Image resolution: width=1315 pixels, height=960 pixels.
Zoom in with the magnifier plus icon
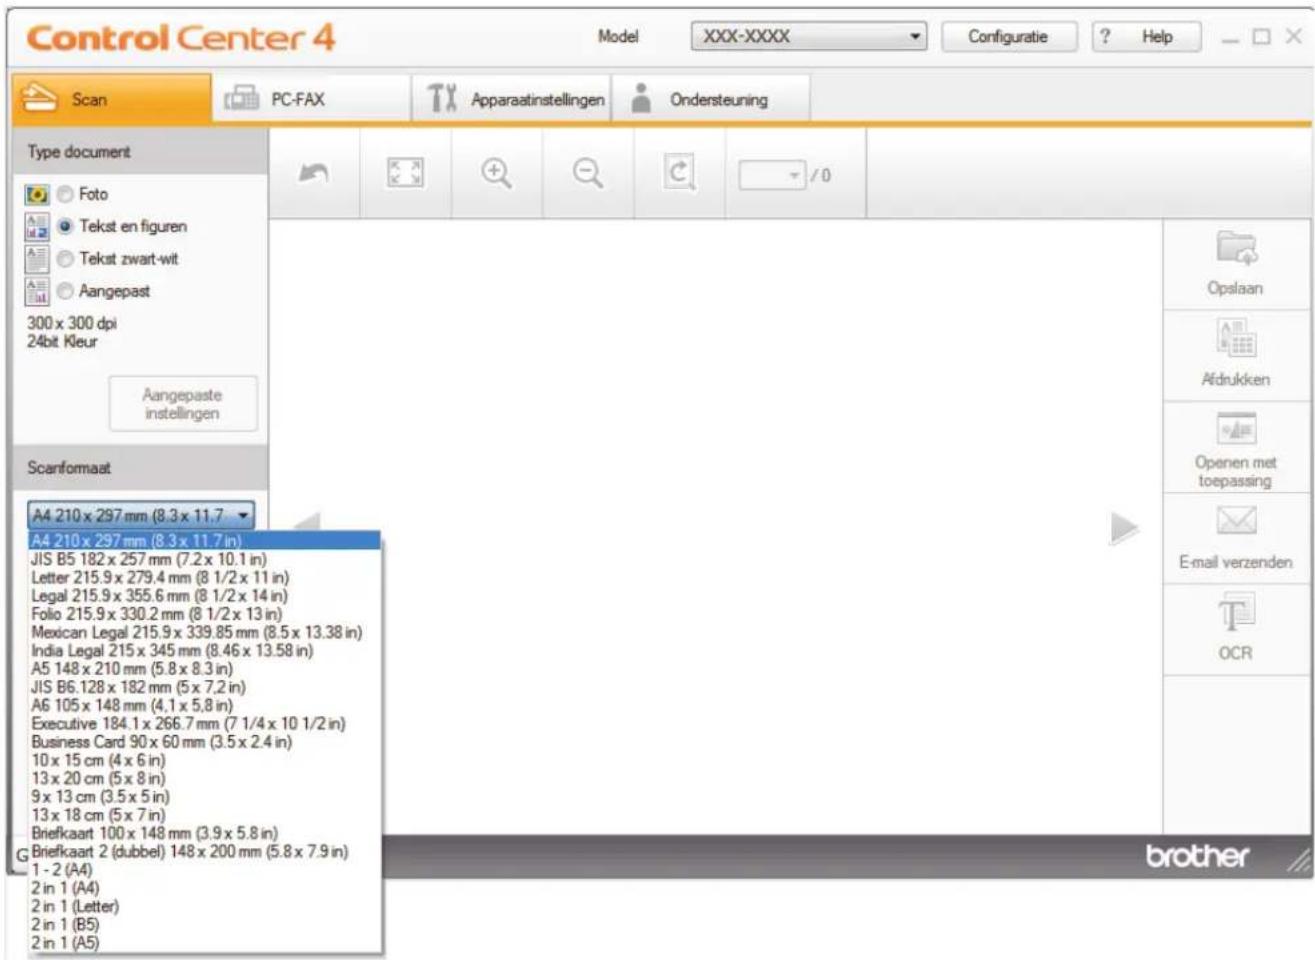[x=496, y=173]
